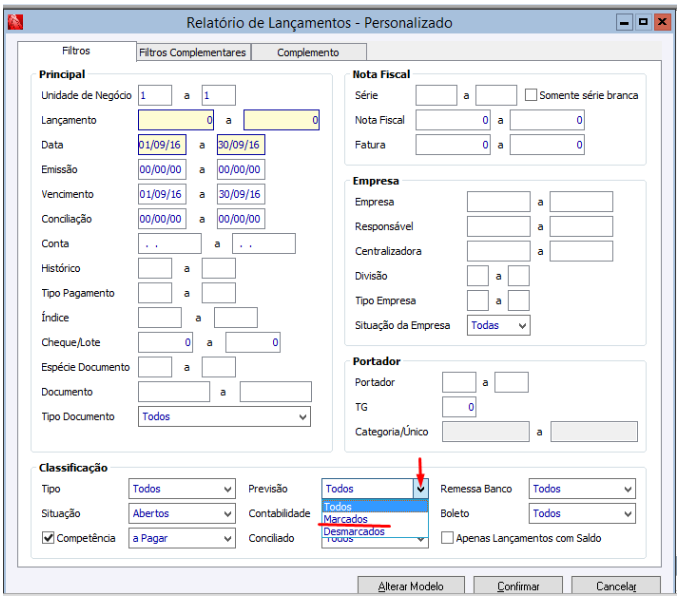Screen dimensions: 681x596
Task: Click the Documento start field
Action: point(174,392)
